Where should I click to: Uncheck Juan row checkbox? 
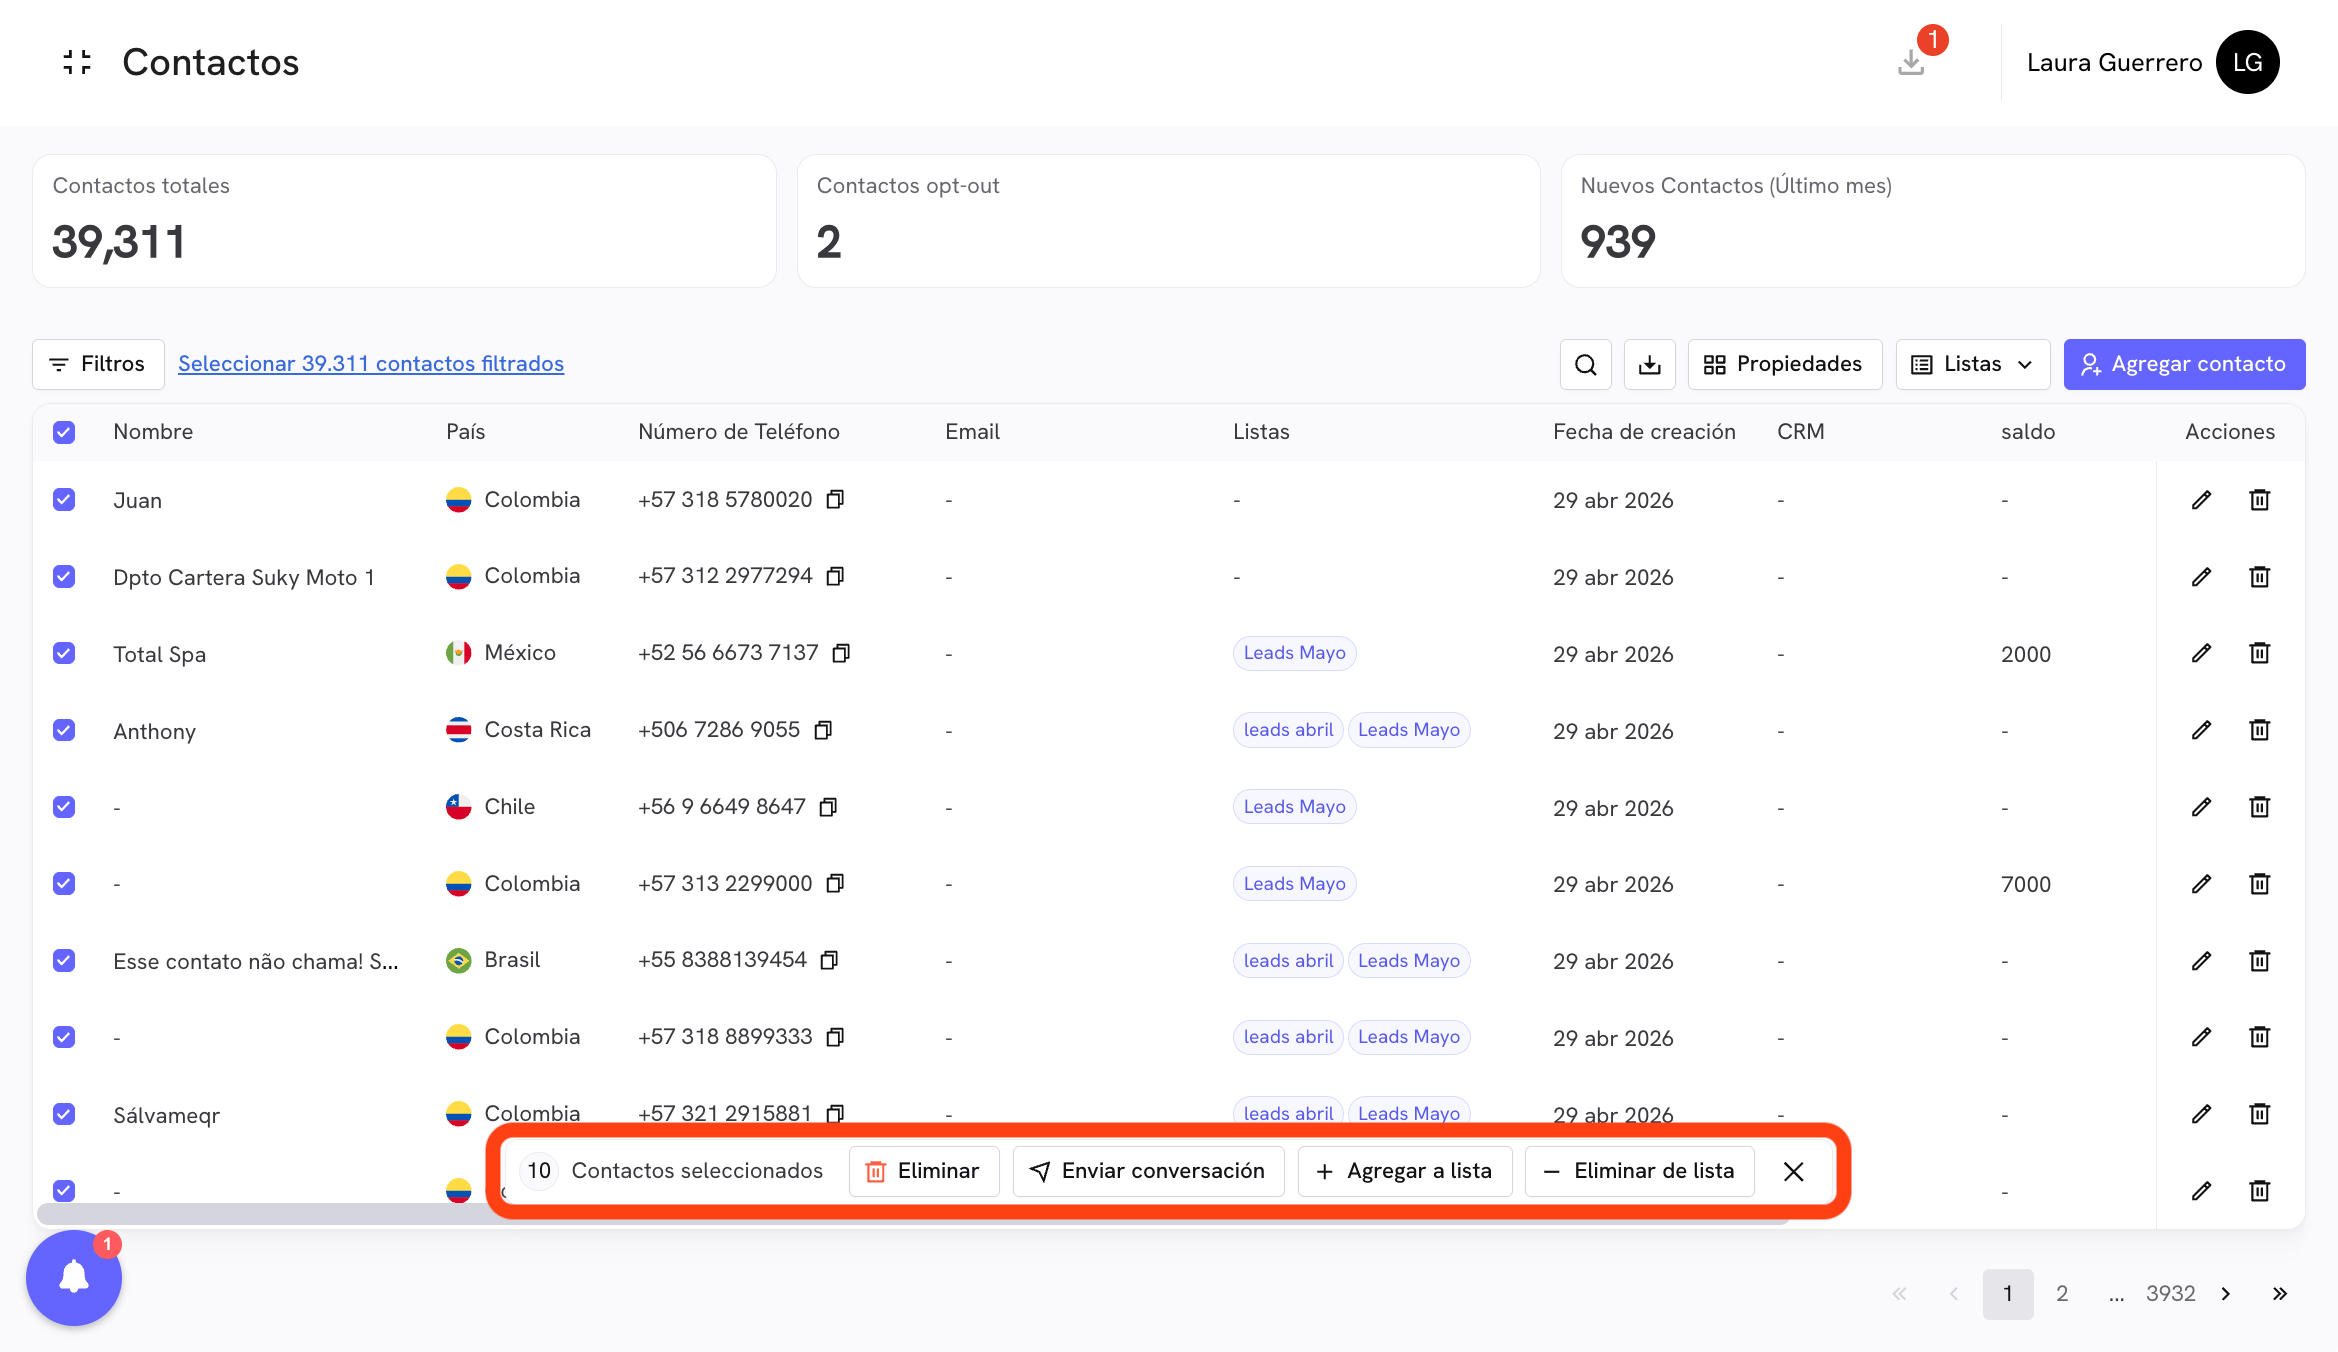64,500
